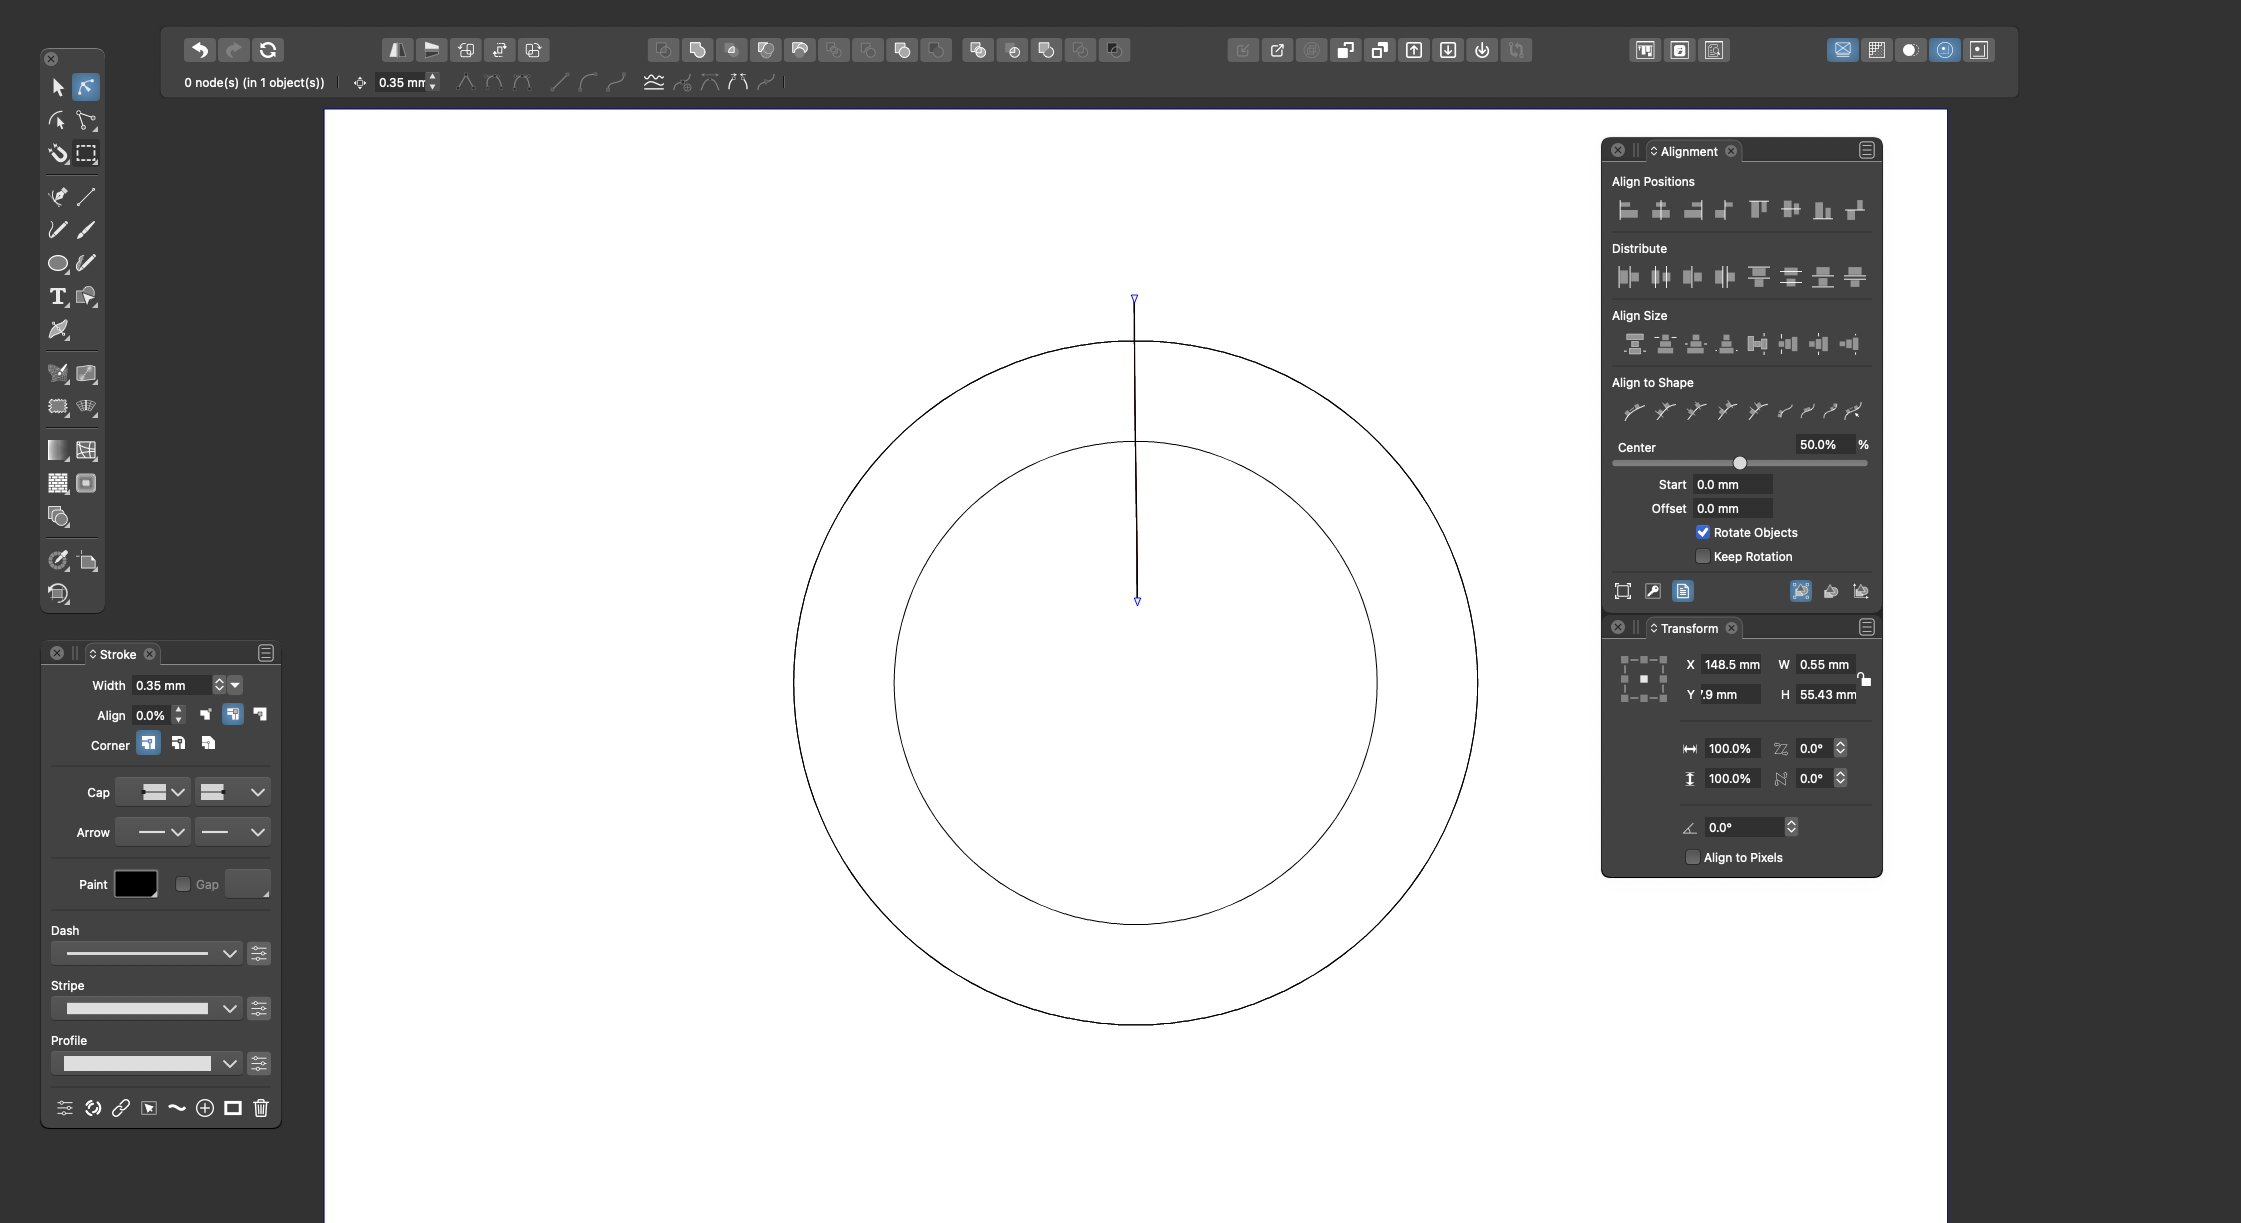Screen dimensions: 2241x1223
Task: Click the Alignment panel tab
Action: click(1688, 152)
